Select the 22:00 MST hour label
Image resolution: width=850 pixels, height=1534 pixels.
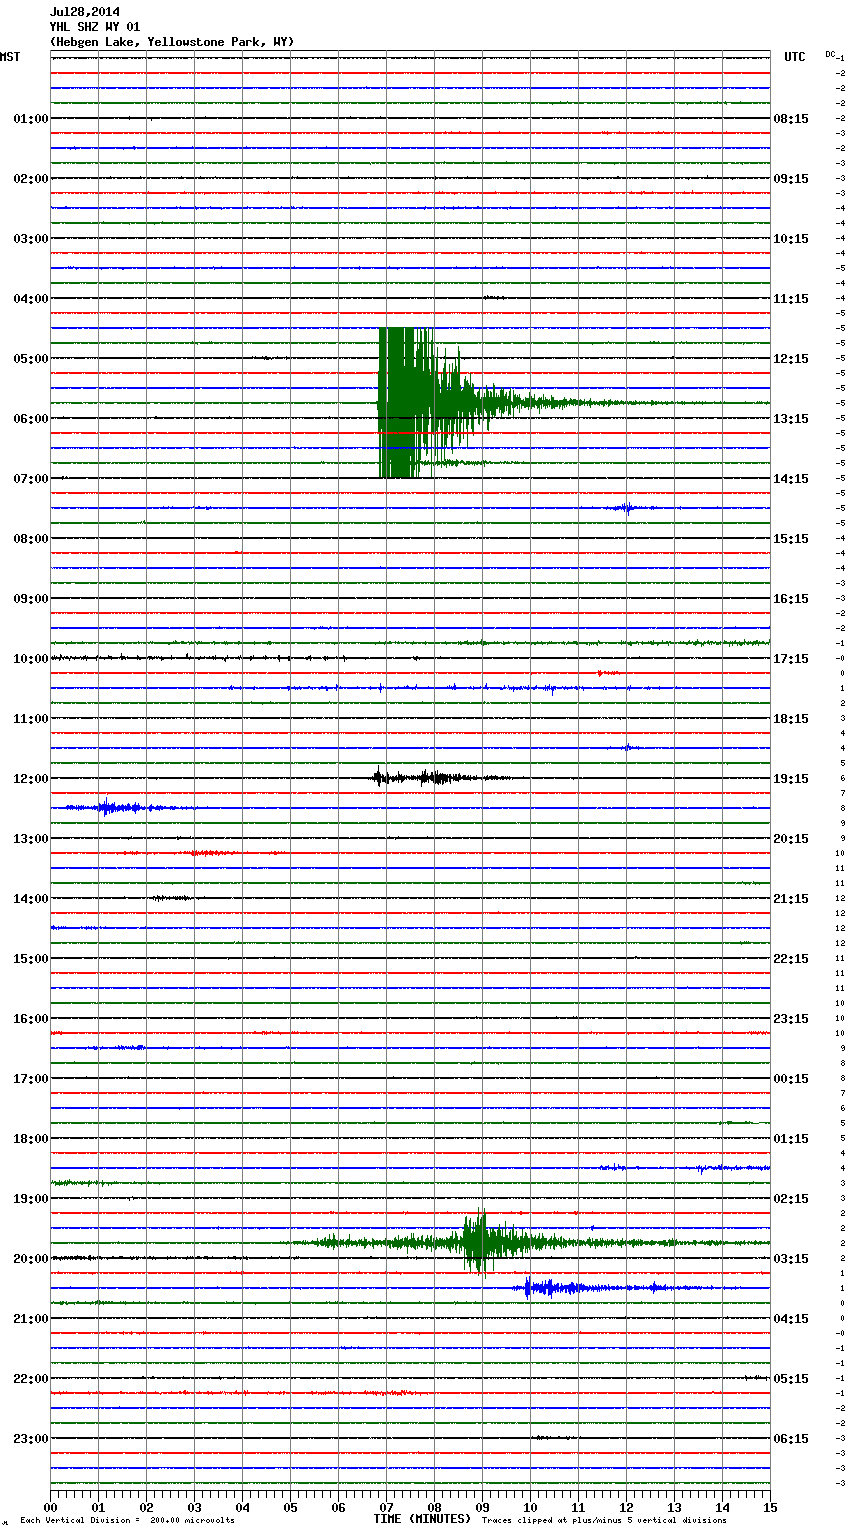coord(31,1379)
